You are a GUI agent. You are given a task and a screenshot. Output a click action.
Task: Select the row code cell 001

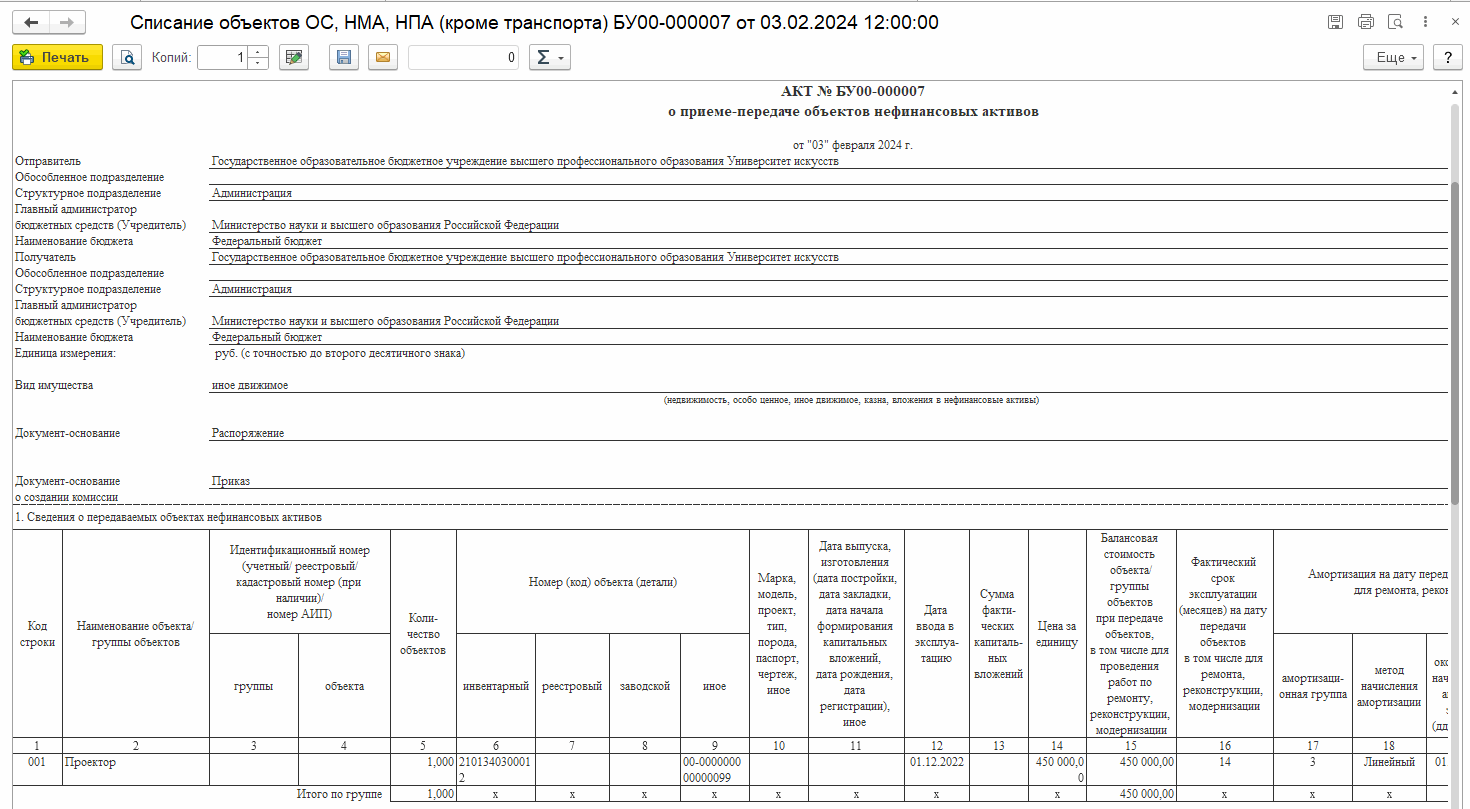point(37,769)
